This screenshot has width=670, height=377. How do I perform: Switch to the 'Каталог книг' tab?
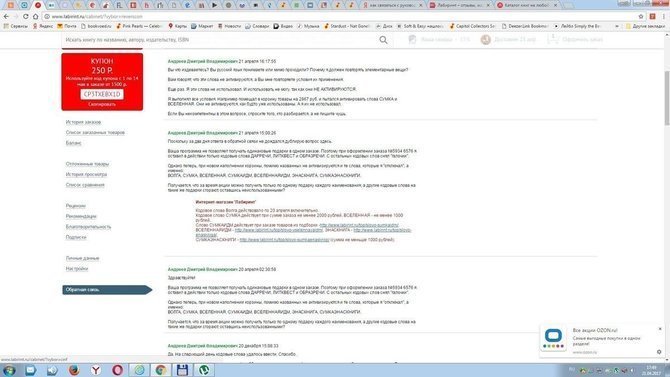pyautogui.click(x=526, y=5)
